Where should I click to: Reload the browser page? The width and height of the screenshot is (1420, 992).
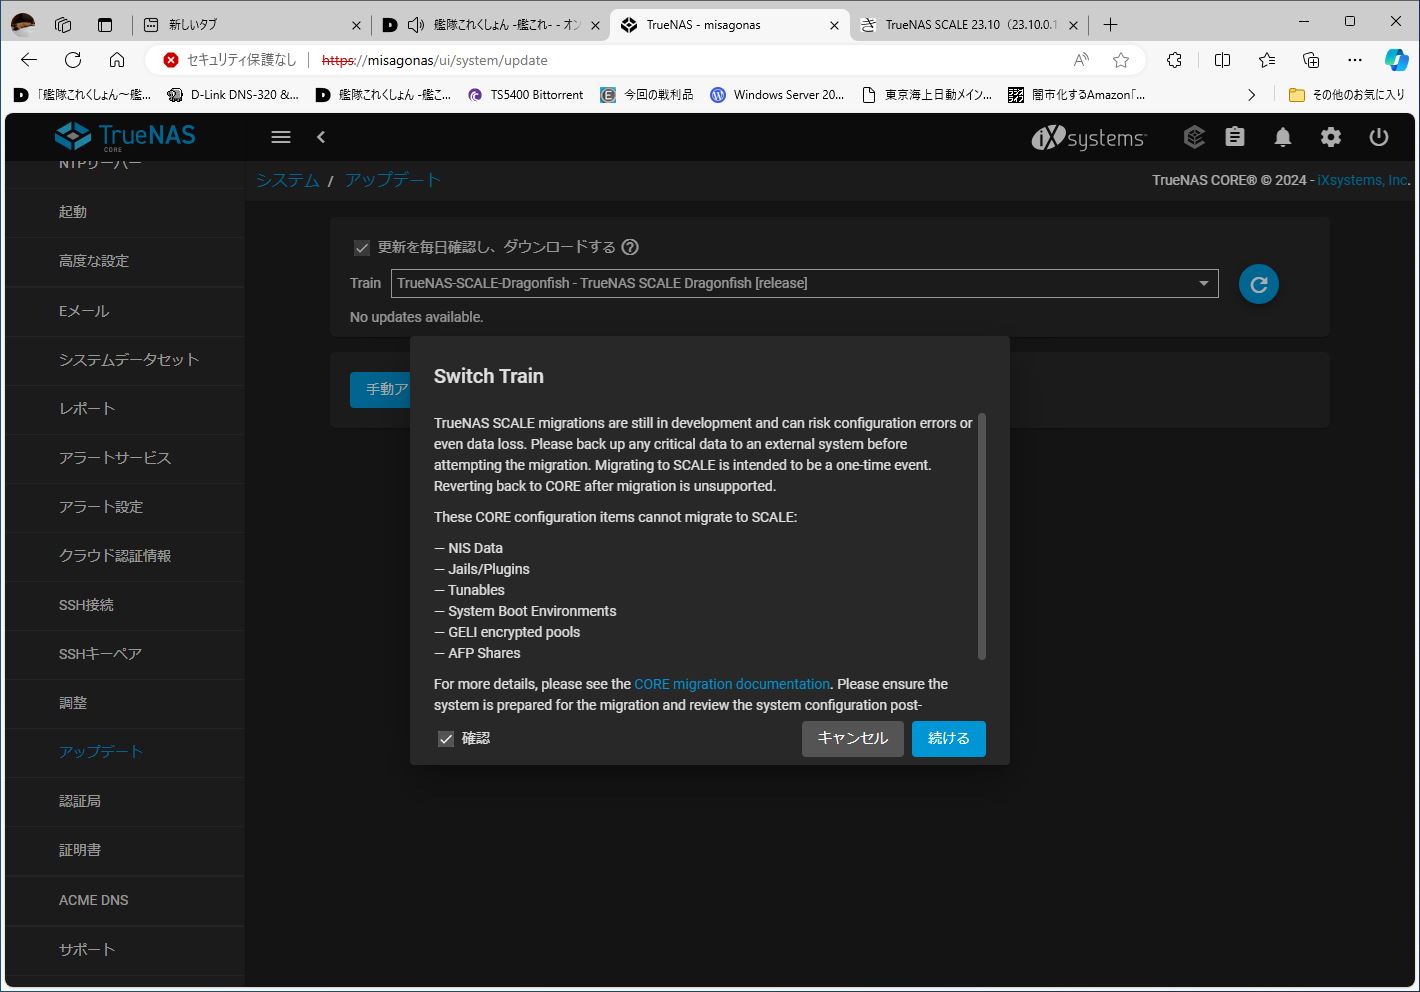click(73, 60)
